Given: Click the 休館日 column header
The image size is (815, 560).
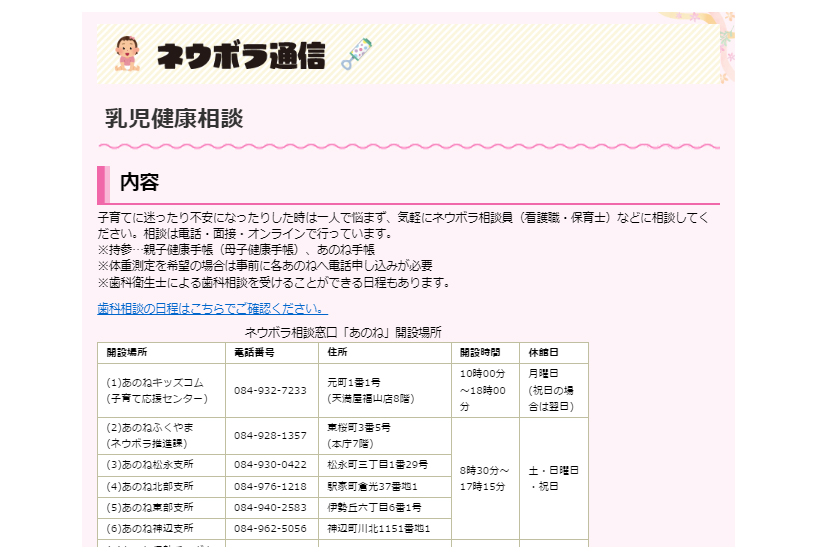Looking at the screenshot, I should 543,353.
